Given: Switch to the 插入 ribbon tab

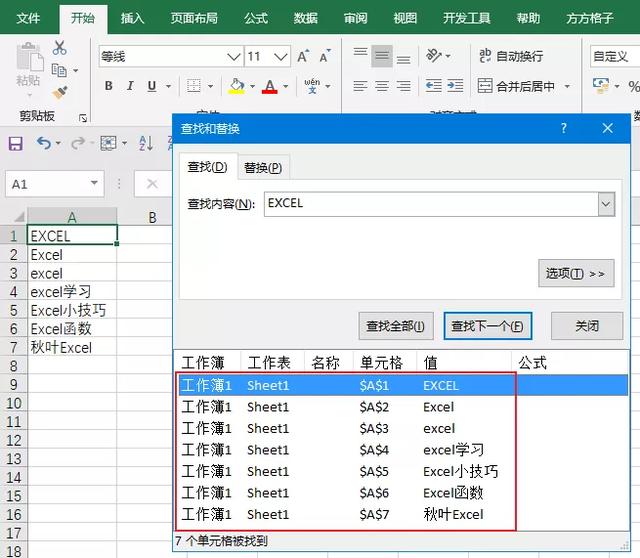Looking at the screenshot, I should click(133, 18).
